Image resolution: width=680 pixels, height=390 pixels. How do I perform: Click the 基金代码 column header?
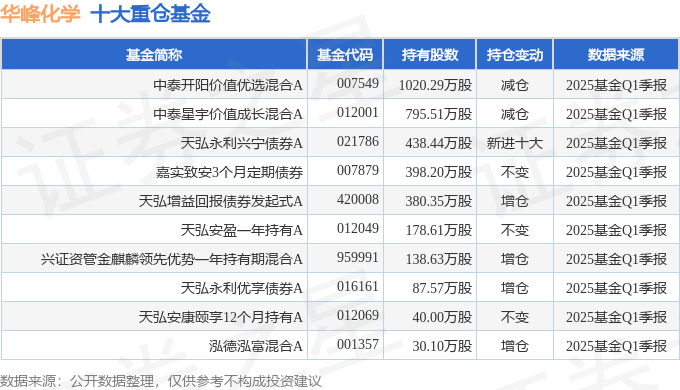coord(345,55)
